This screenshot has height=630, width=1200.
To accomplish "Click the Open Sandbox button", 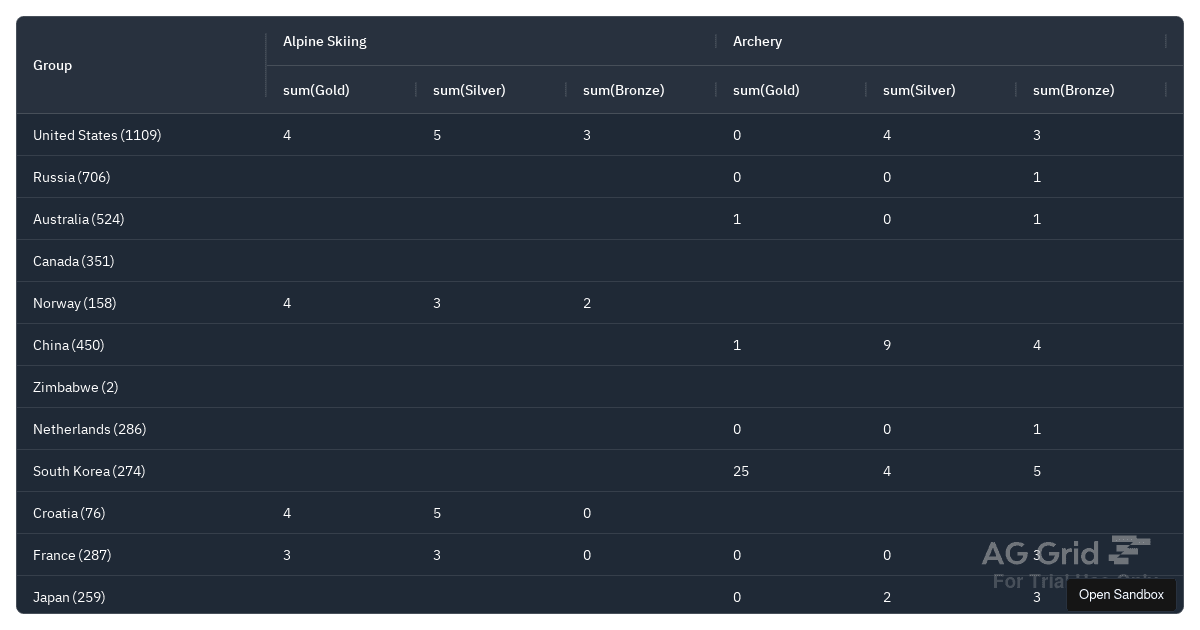I will [x=1121, y=594].
